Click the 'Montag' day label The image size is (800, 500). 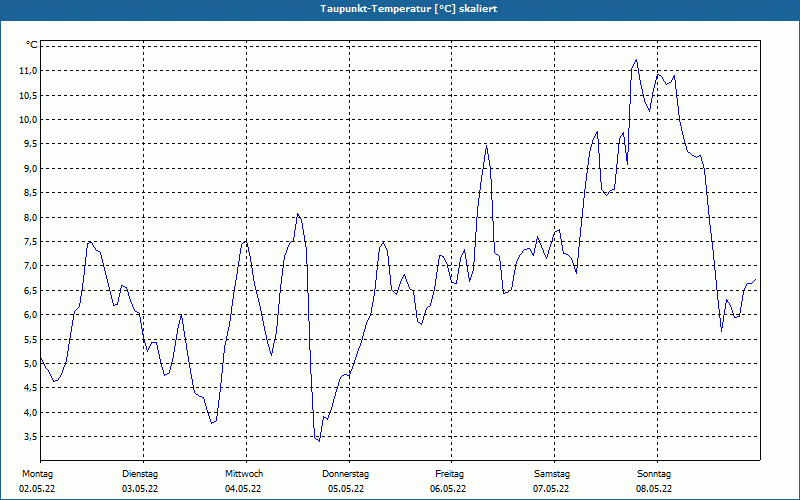pyautogui.click(x=37, y=474)
